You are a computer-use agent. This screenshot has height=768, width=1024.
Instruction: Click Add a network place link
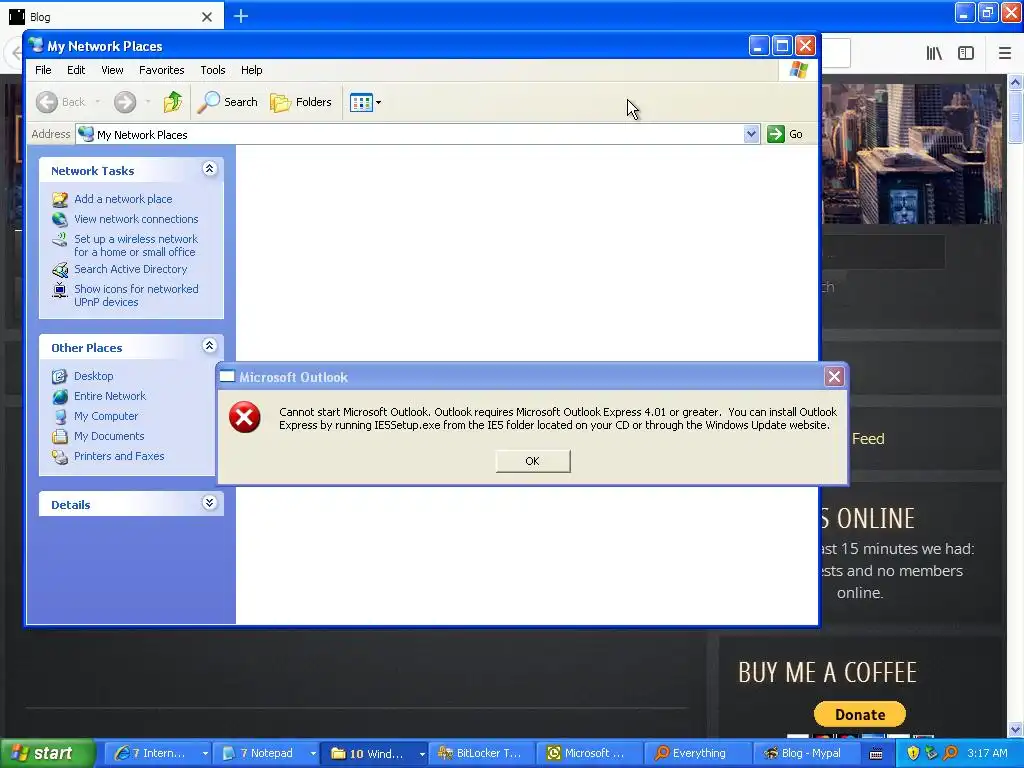click(x=123, y=199)
